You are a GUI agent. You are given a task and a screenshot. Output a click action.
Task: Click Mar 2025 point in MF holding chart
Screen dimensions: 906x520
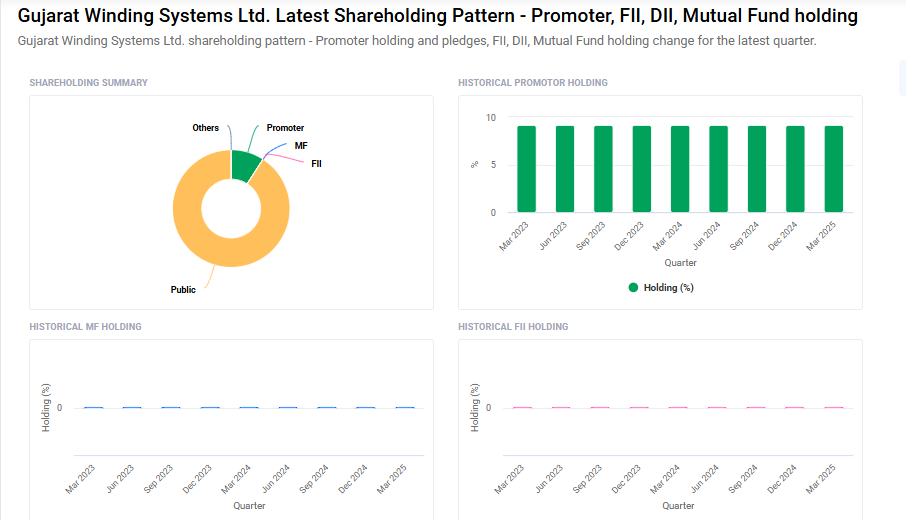coord(405,407)
